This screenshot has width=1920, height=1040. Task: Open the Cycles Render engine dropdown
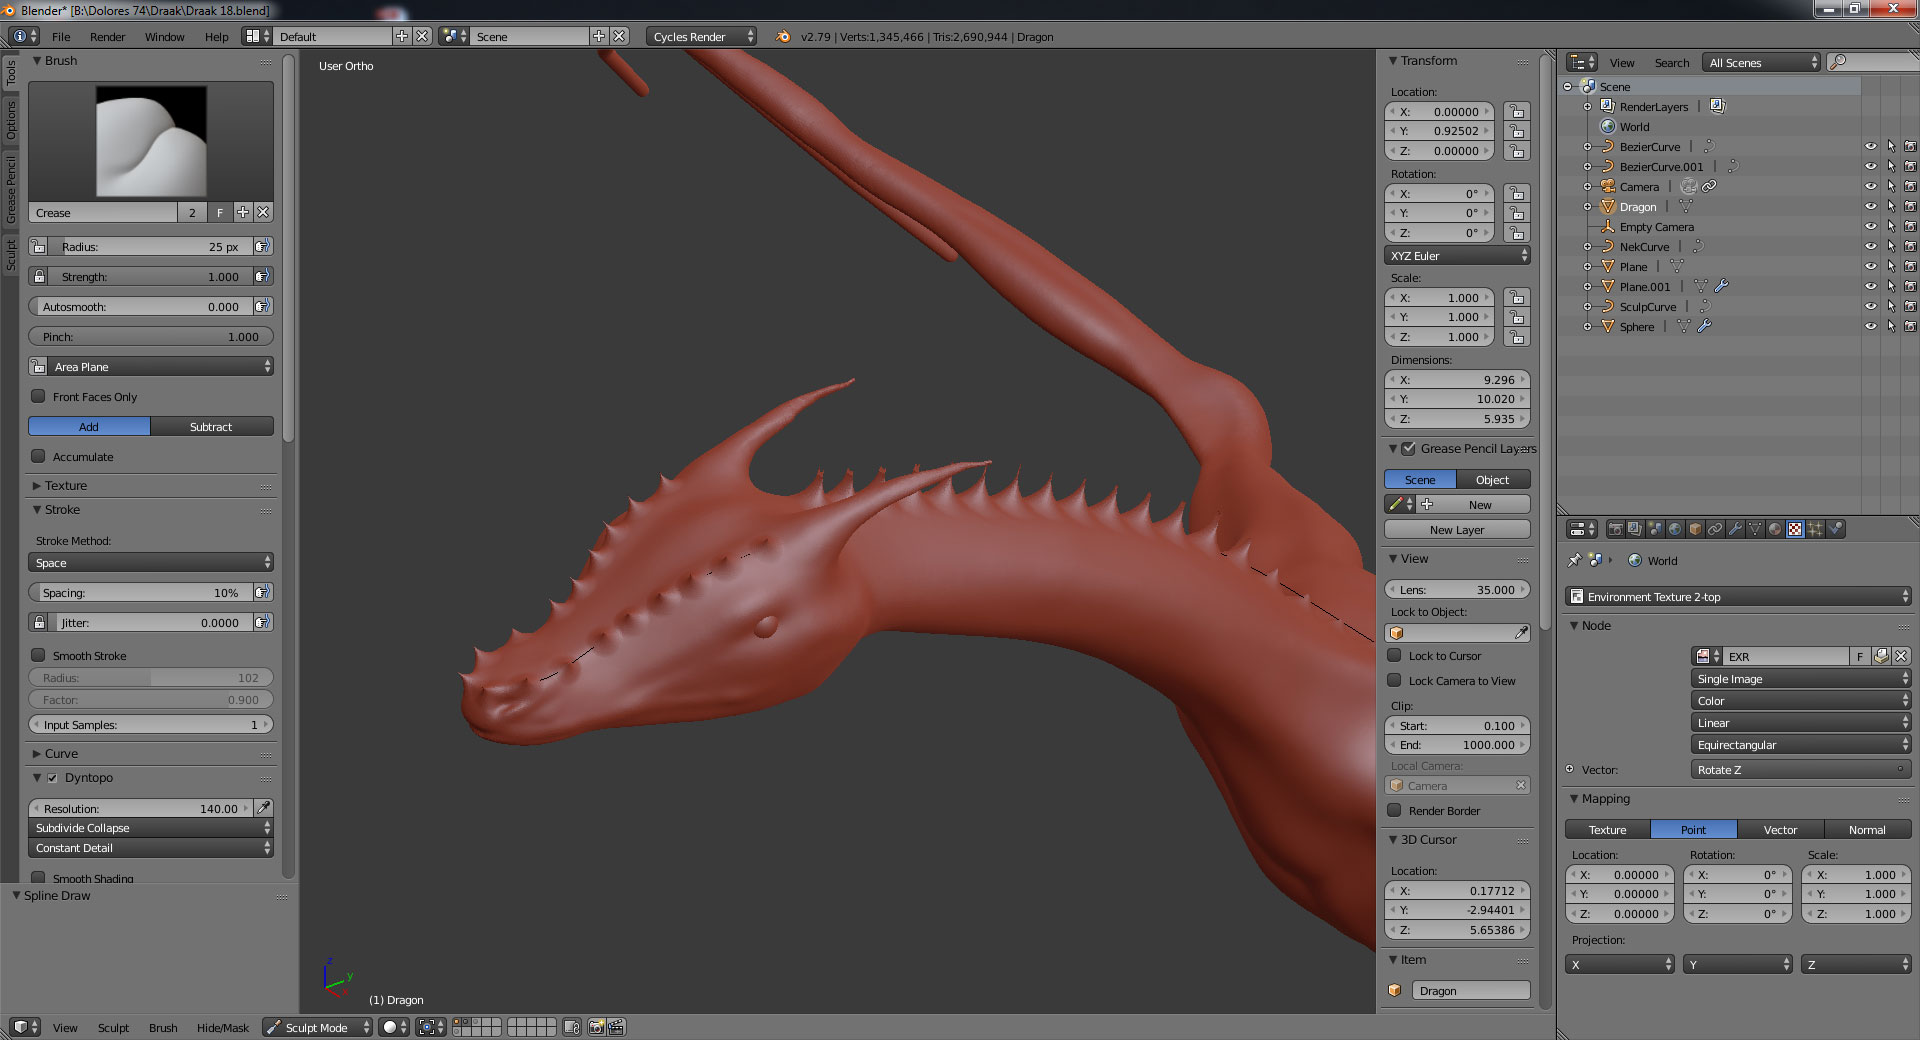(x=701, y=37)
